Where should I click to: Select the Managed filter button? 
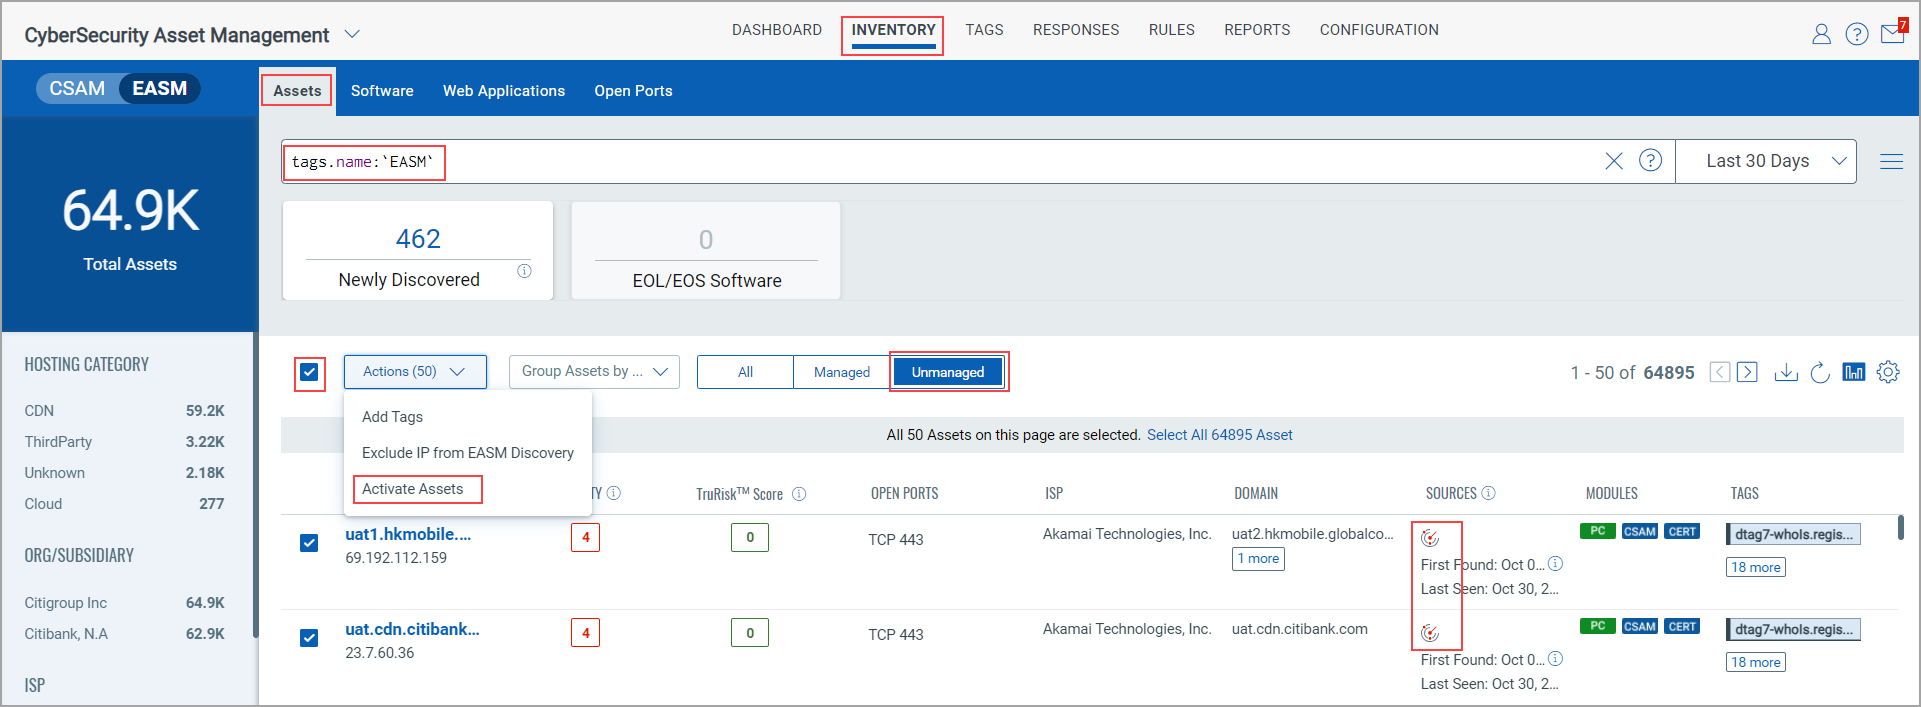tap(842, 372)
